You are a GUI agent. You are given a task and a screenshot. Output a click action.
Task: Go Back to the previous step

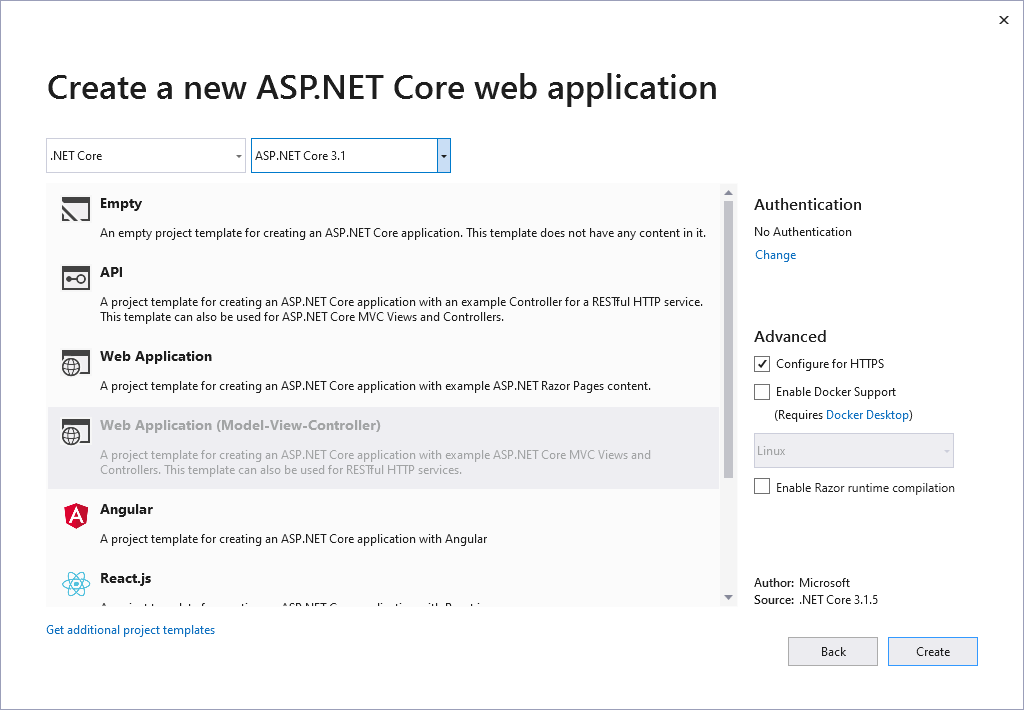coord(833,651)
